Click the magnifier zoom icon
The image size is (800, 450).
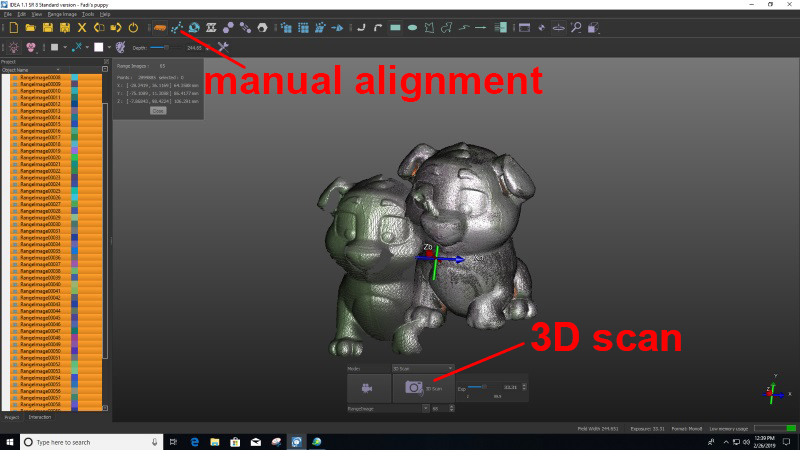click(x=576, y=28)
